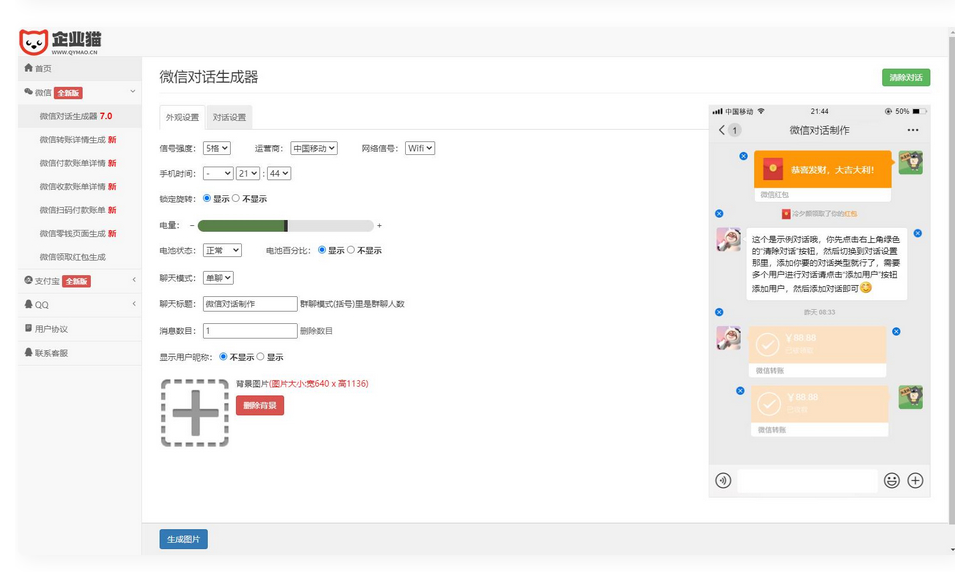The image size is (958, 572).
Task: Select 不显示 for 显示用户昵称
Action: point(224,356)
